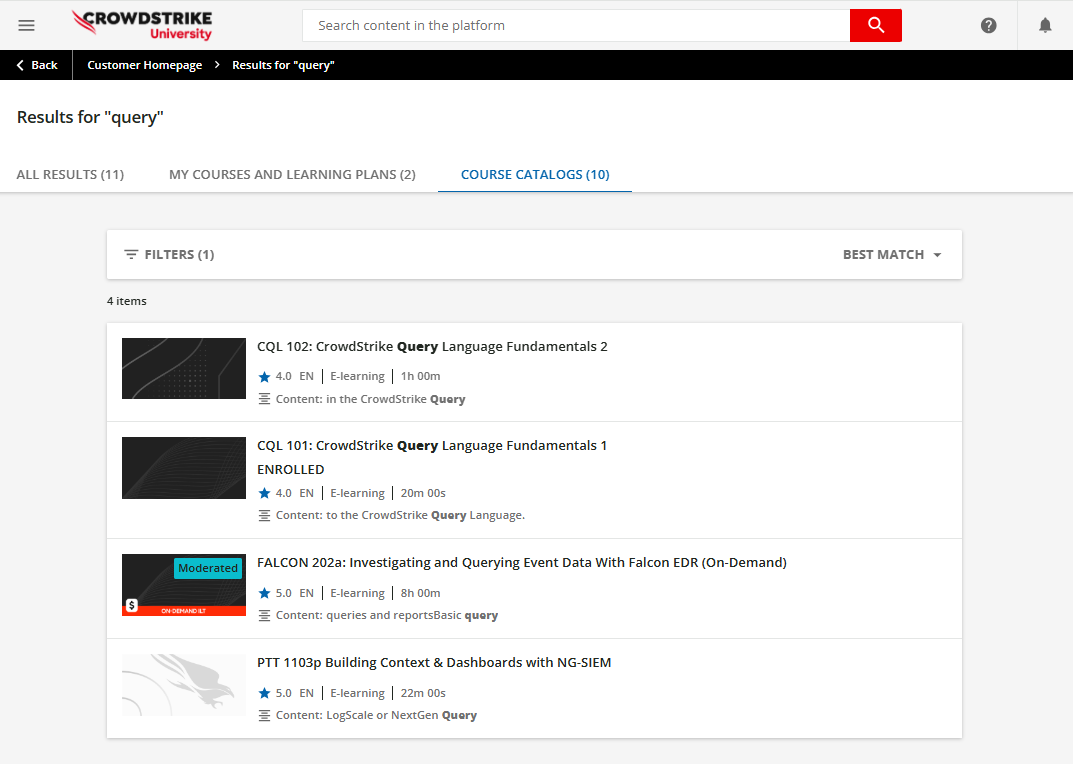Open the Best Match sort dropdown
The width and height of the screenshot is (1073, 764).
tap(892, 255)
